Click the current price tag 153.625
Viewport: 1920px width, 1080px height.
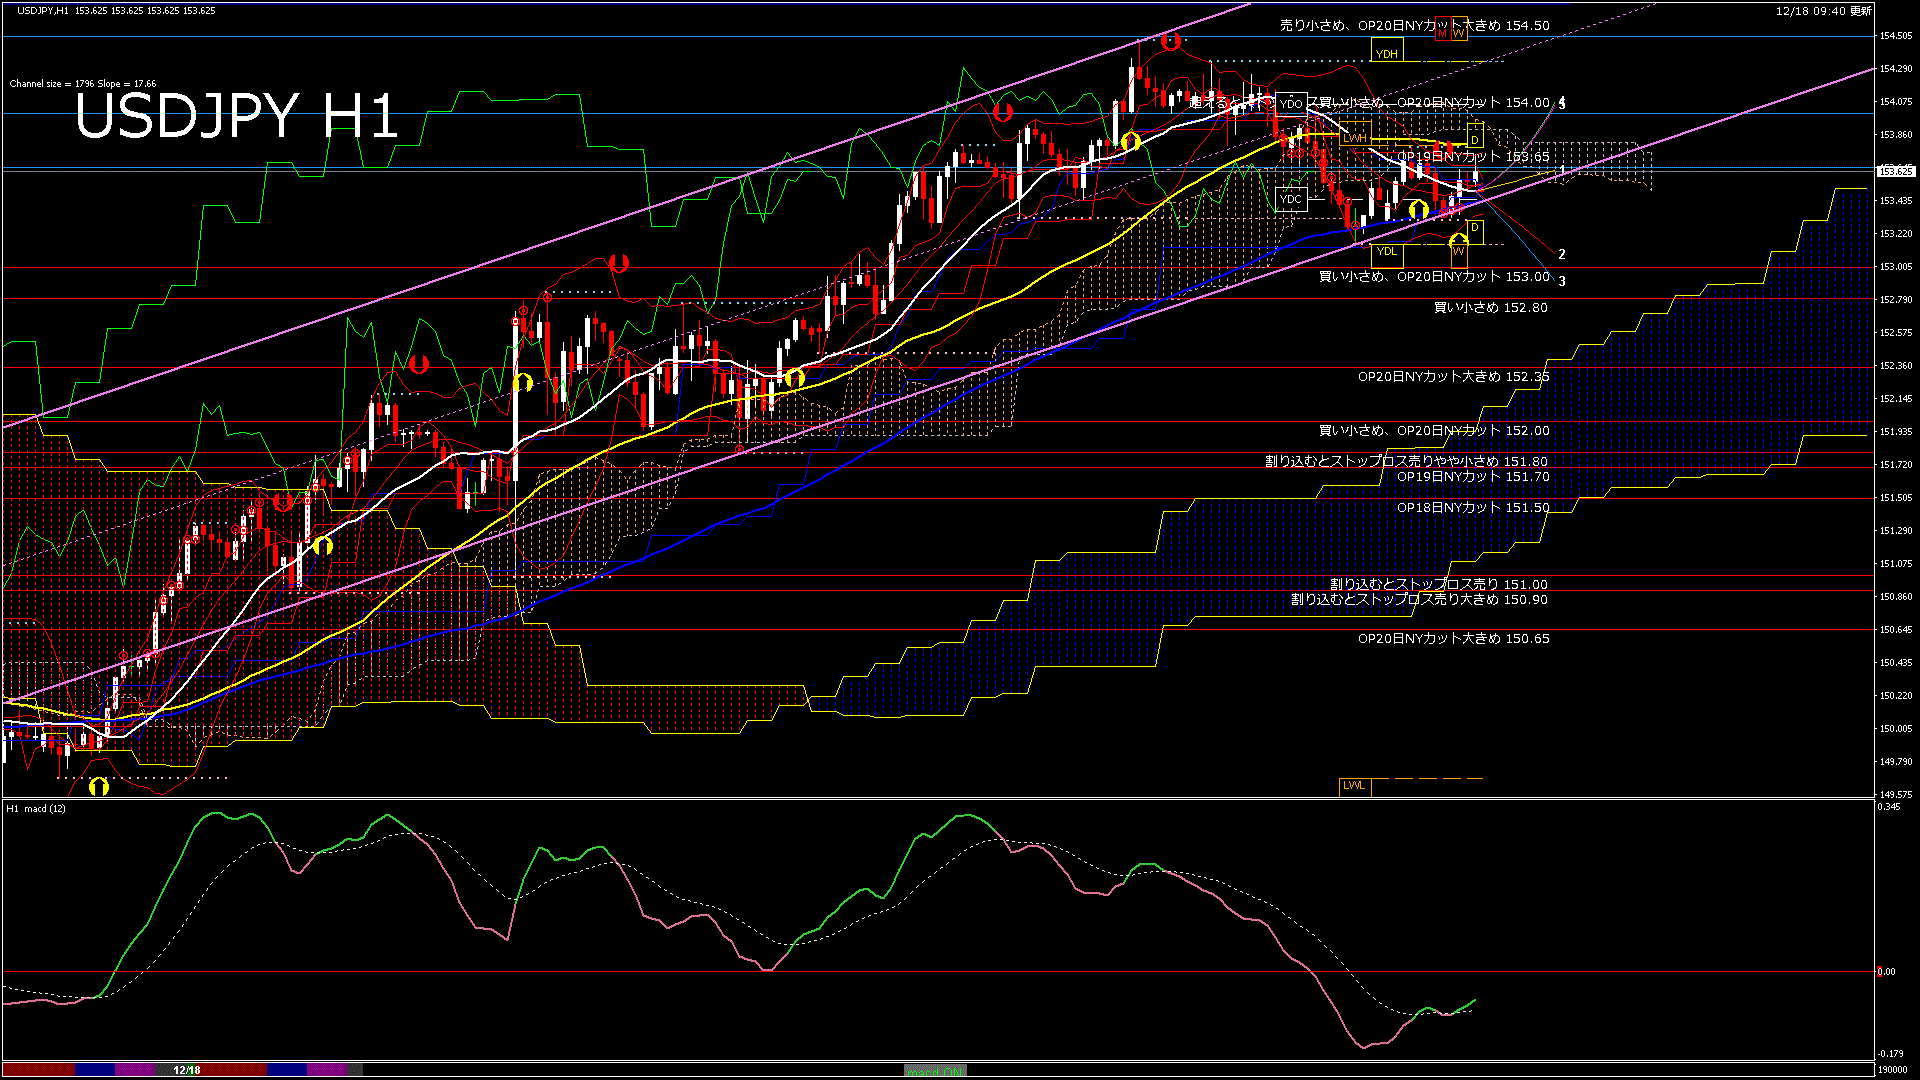click(x=1895, y=172)
